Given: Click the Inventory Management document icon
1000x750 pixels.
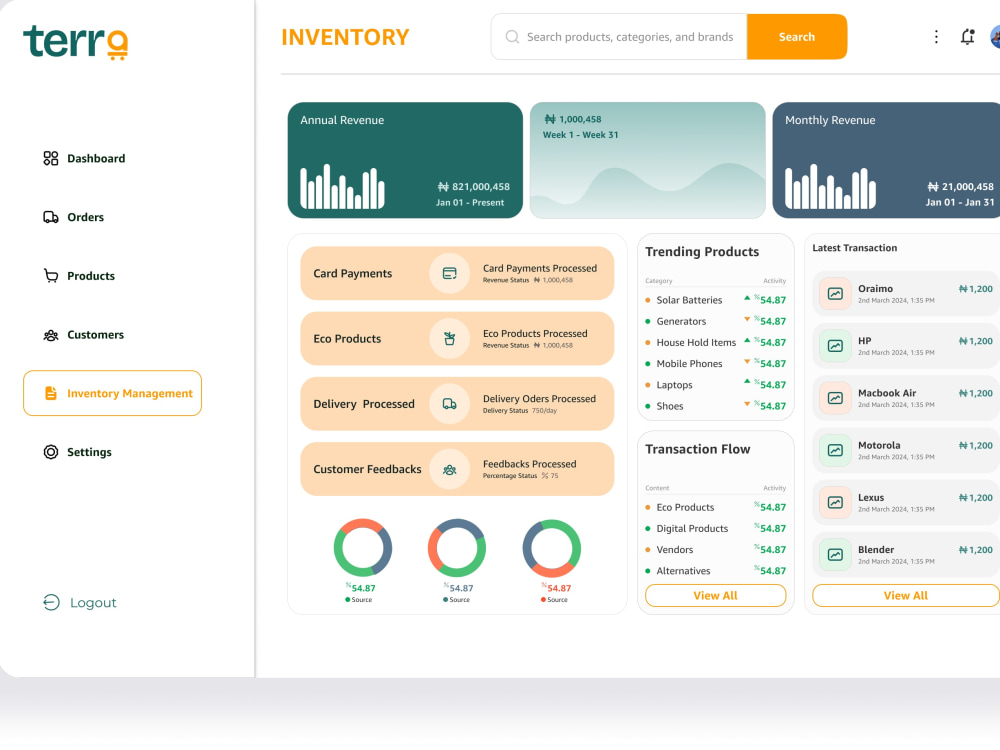Looking at the screenshot, I should coord(50,393).
